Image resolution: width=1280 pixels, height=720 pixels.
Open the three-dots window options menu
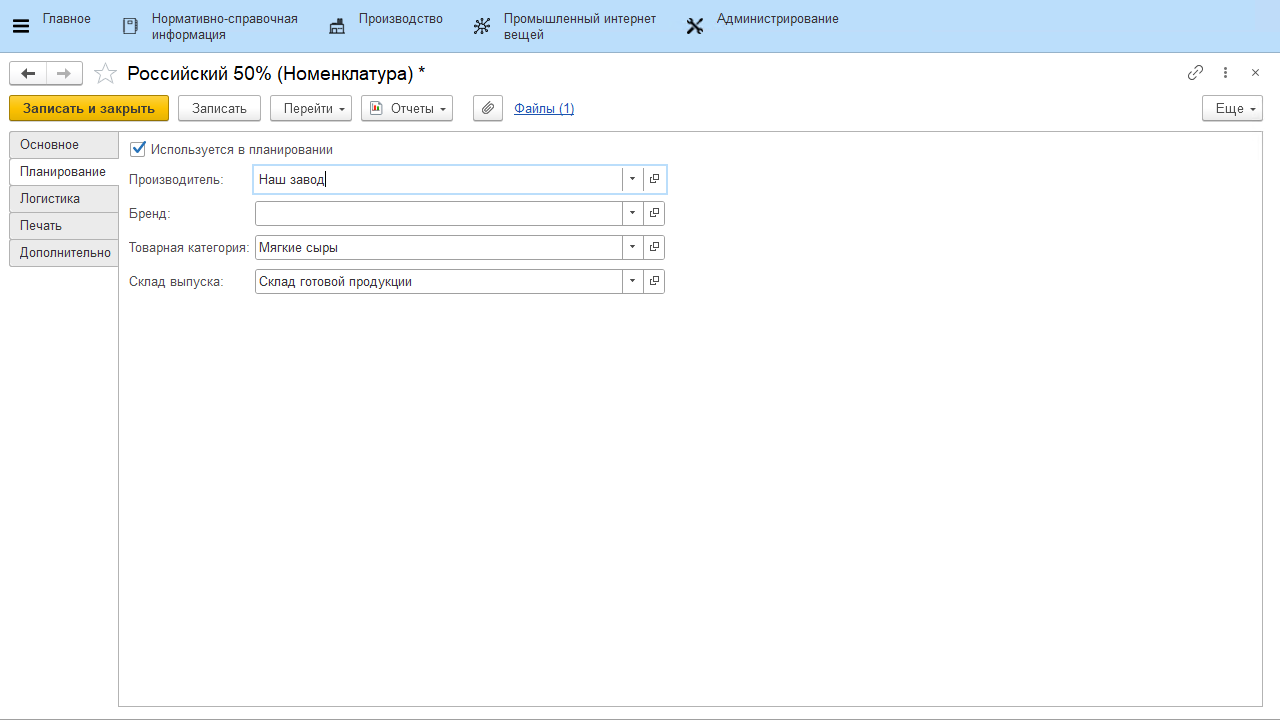click(1225, 73)
